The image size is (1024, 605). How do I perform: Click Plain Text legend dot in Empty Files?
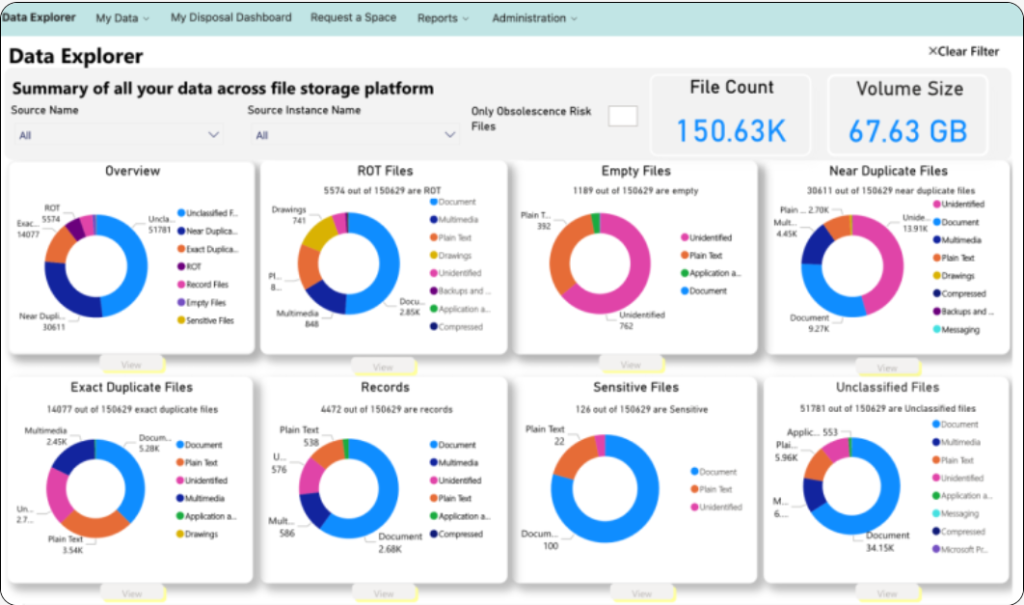(x=685, y=256)
